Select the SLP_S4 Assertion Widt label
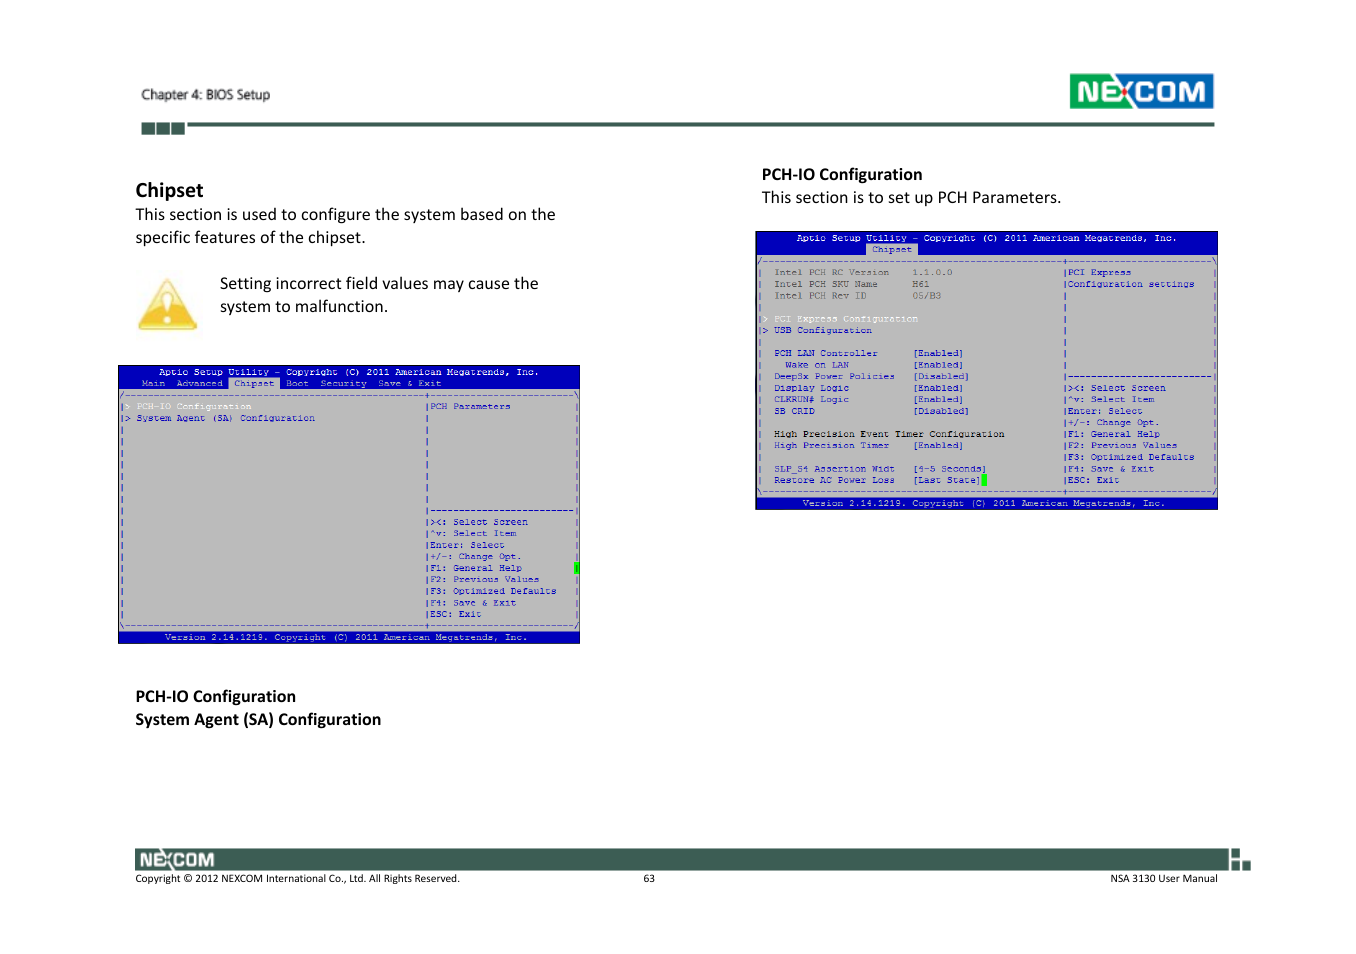This screenshot has height=954, width=1356. (x=835, y=469)
